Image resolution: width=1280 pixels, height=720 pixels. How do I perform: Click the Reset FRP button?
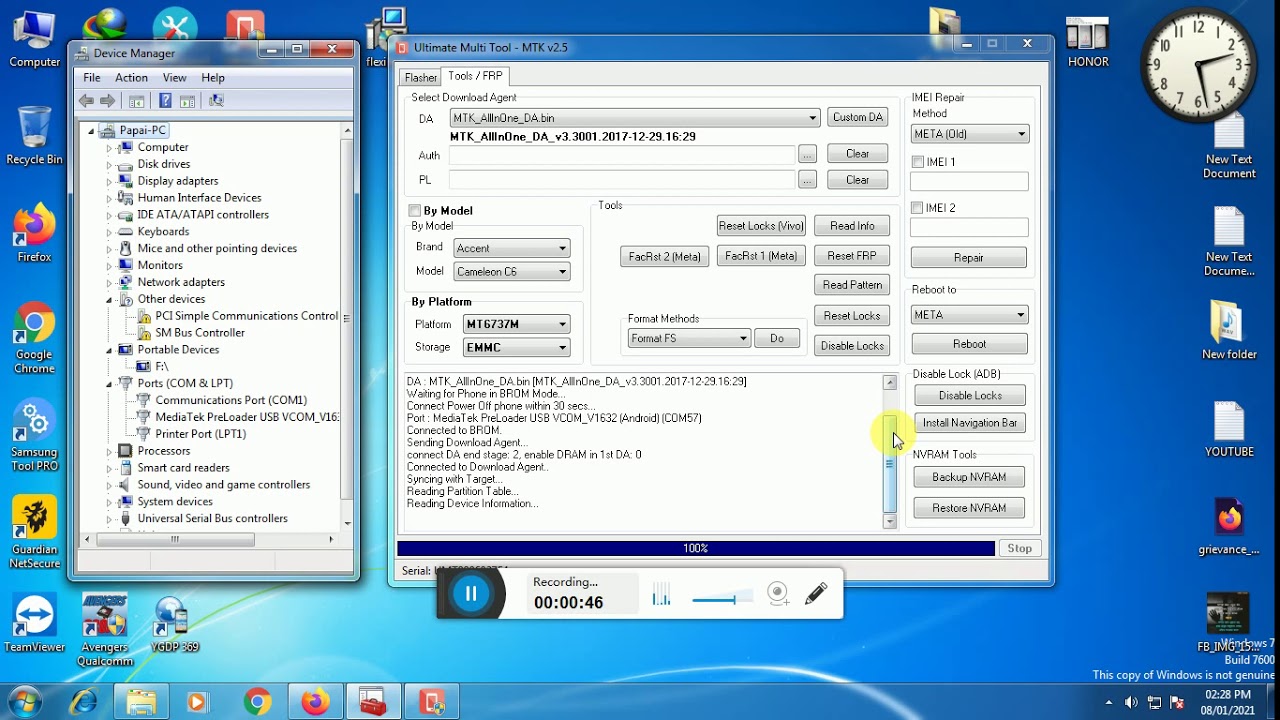852,256
